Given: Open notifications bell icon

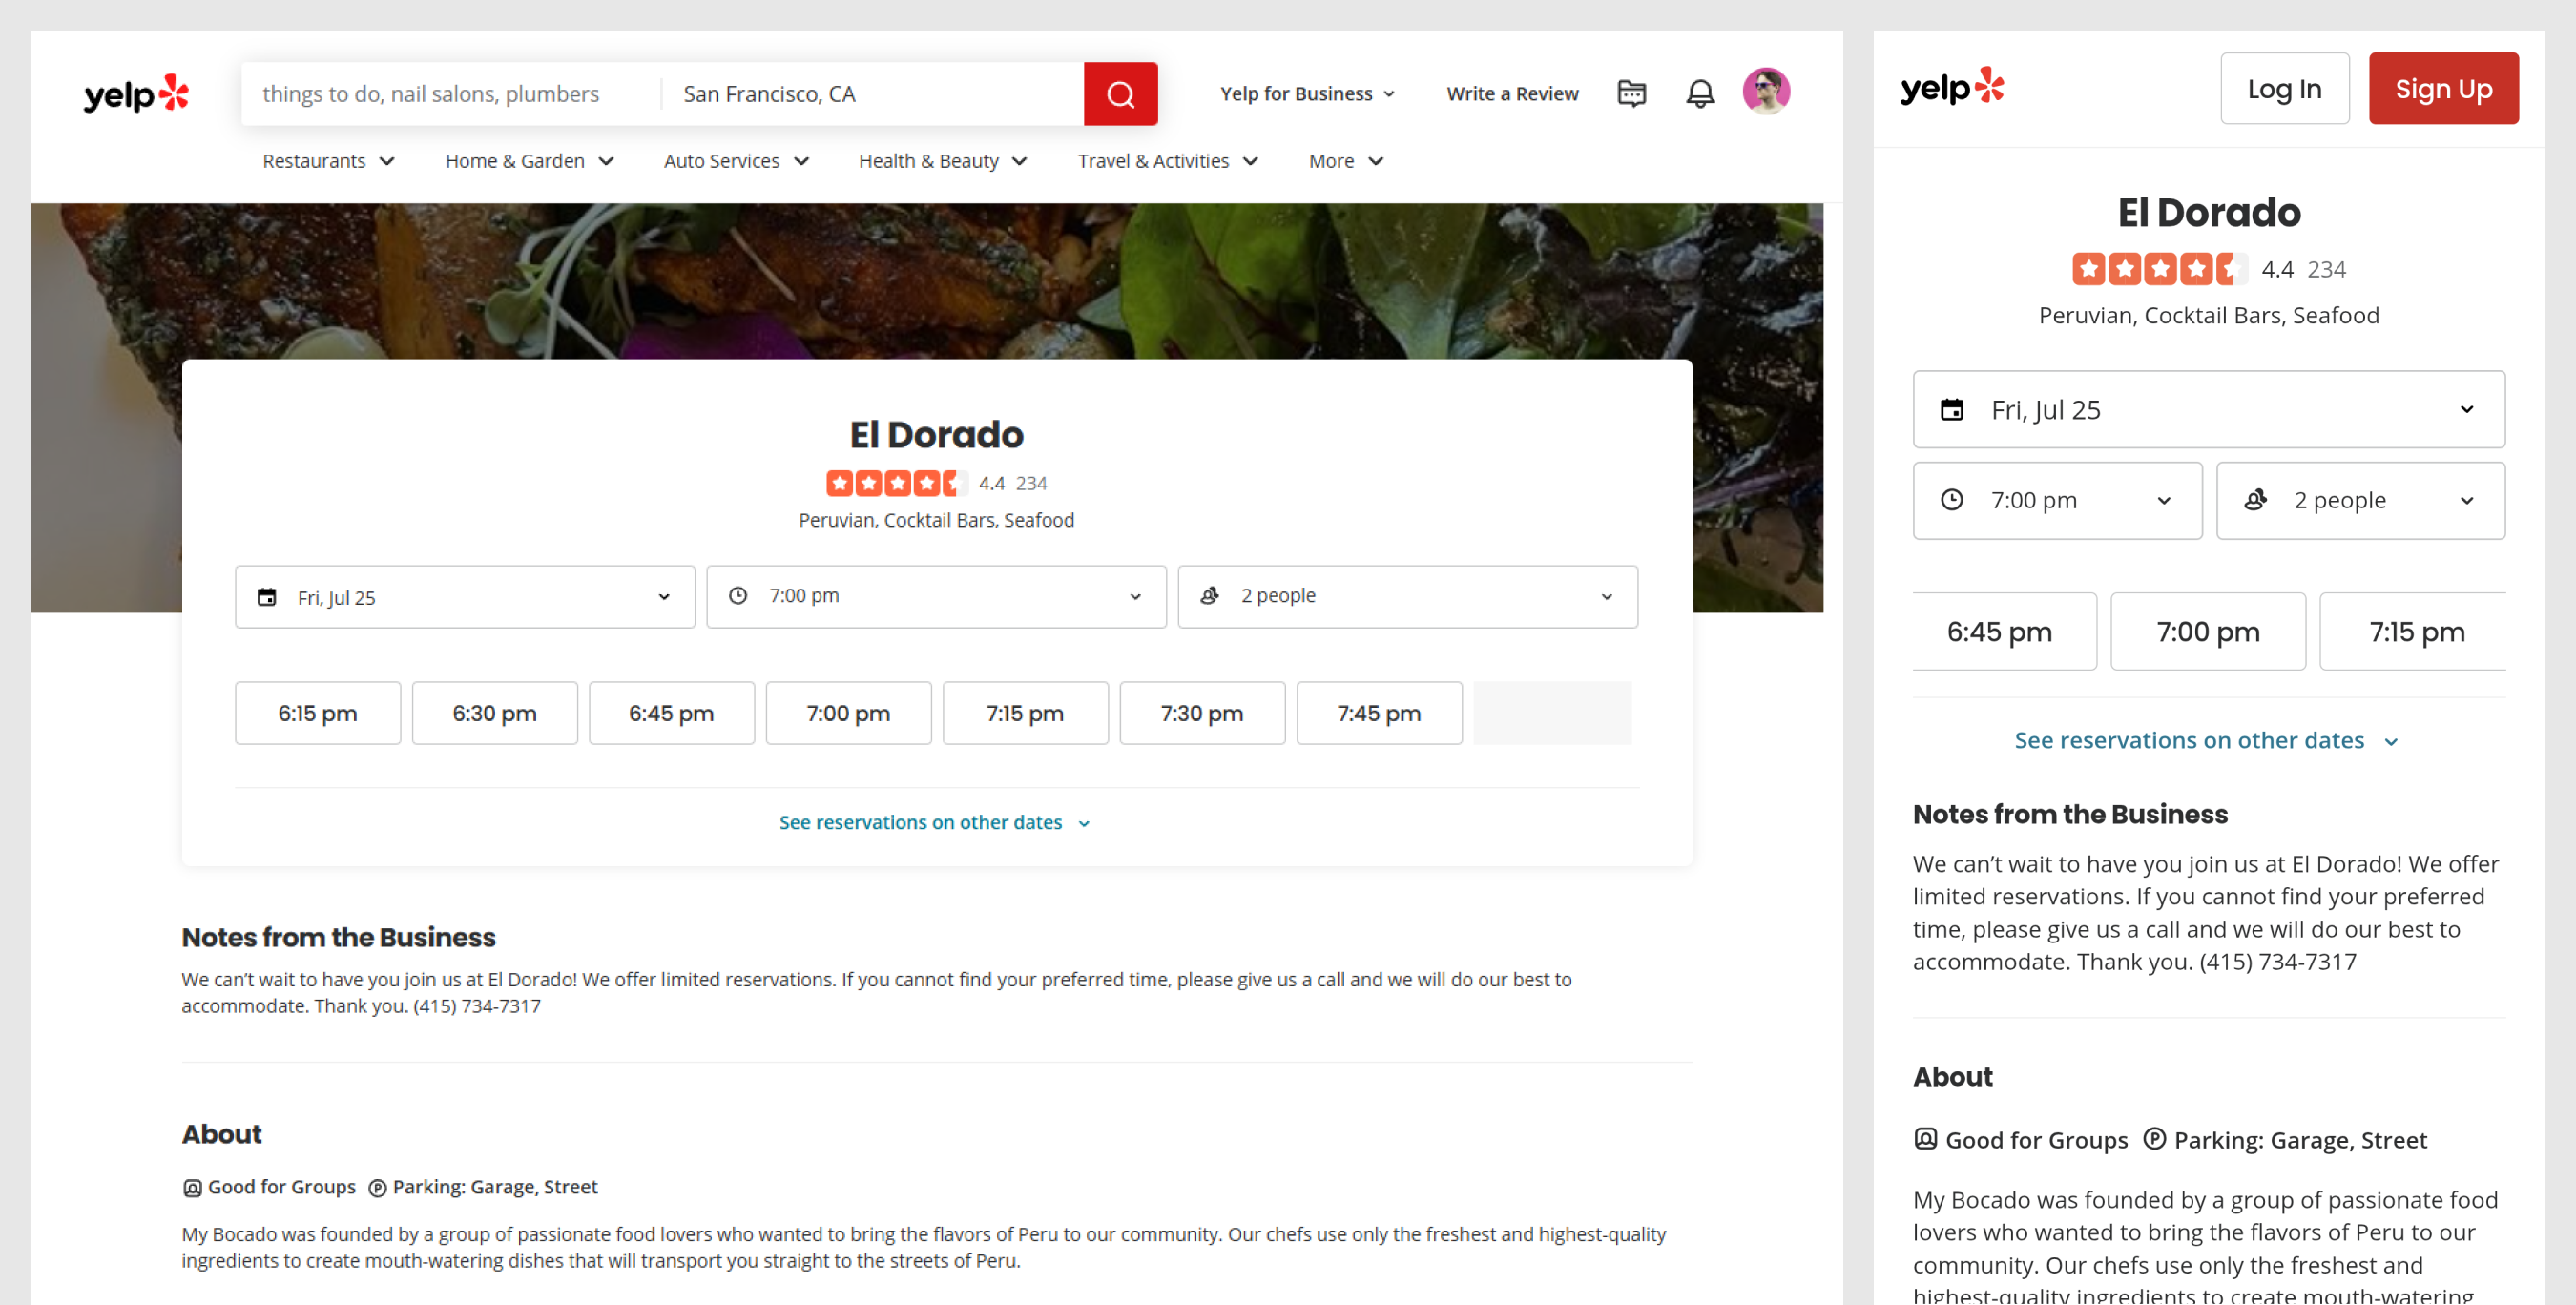Looking at the screenshot, I should click(x=1700, y=93).
